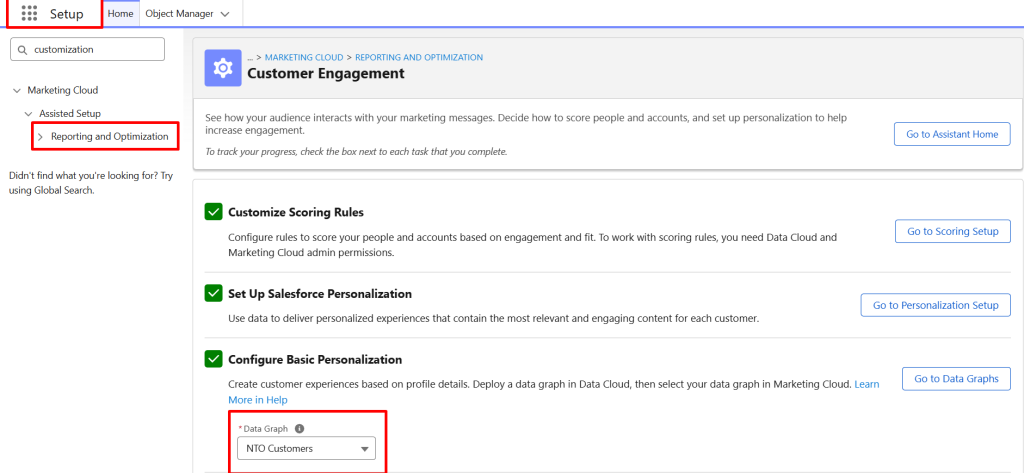
Task: Open the Data Graph NTO Customers dropdown
Action: click(x=306, y=448)
